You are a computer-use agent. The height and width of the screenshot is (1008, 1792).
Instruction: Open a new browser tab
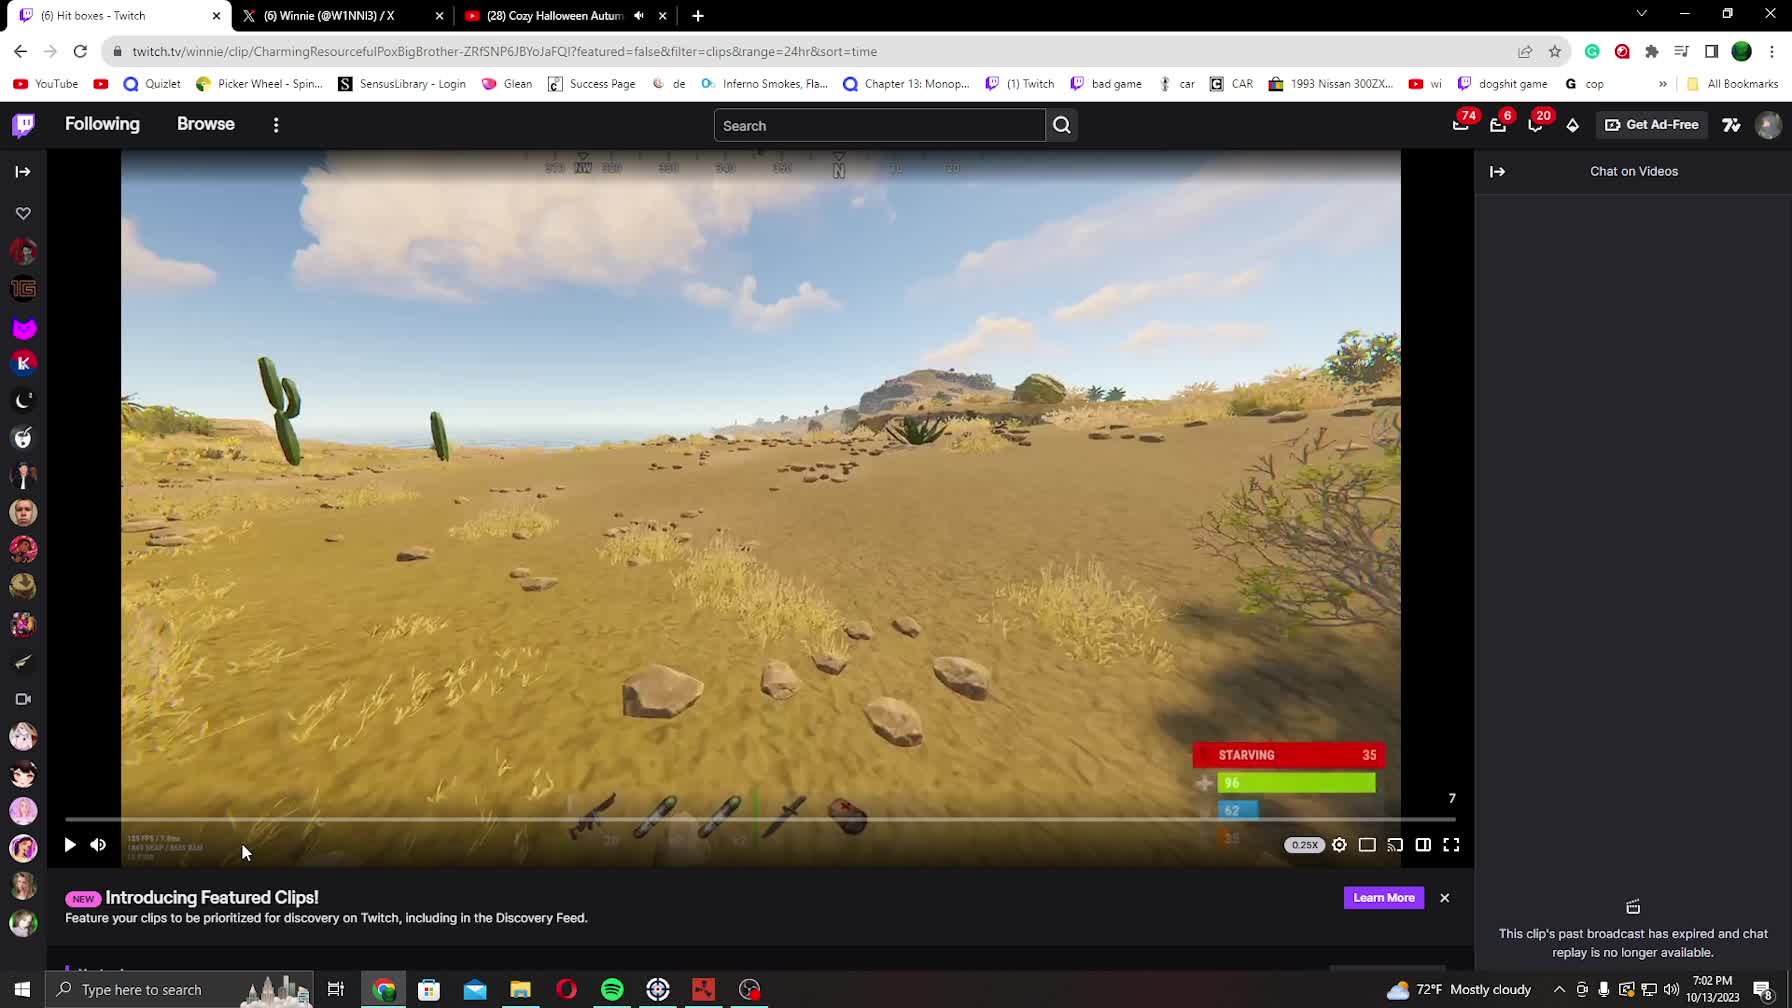[x=698, y=15]
